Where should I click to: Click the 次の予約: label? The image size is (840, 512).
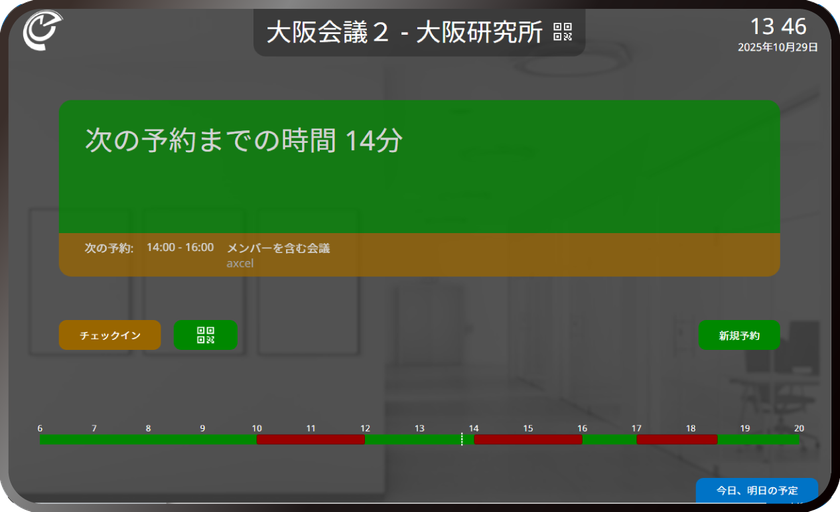[109, 248]
